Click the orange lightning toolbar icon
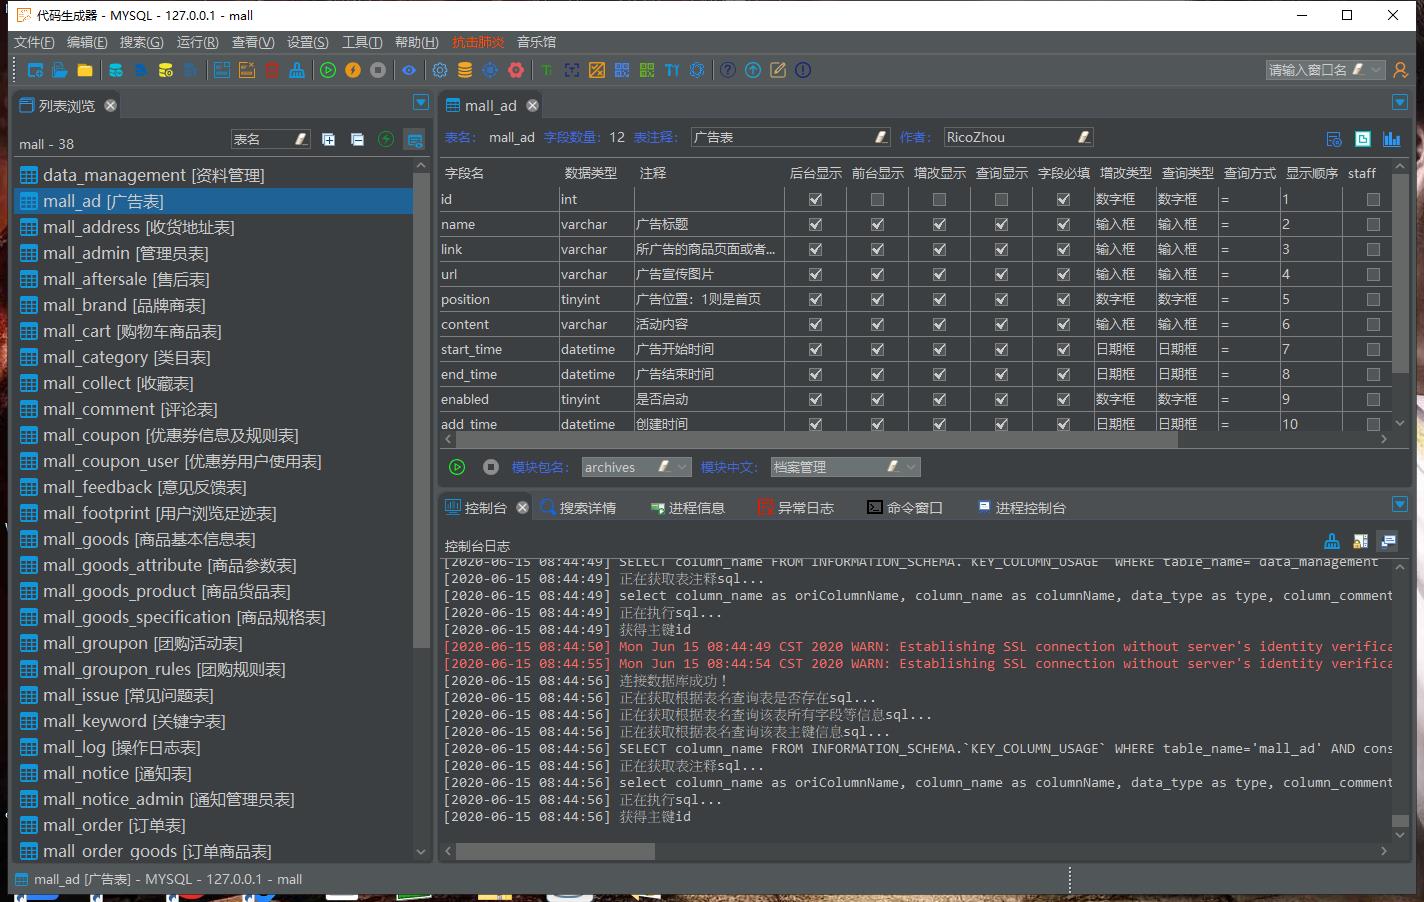This screenshot has width=1424, height=902. pos(353,70)
